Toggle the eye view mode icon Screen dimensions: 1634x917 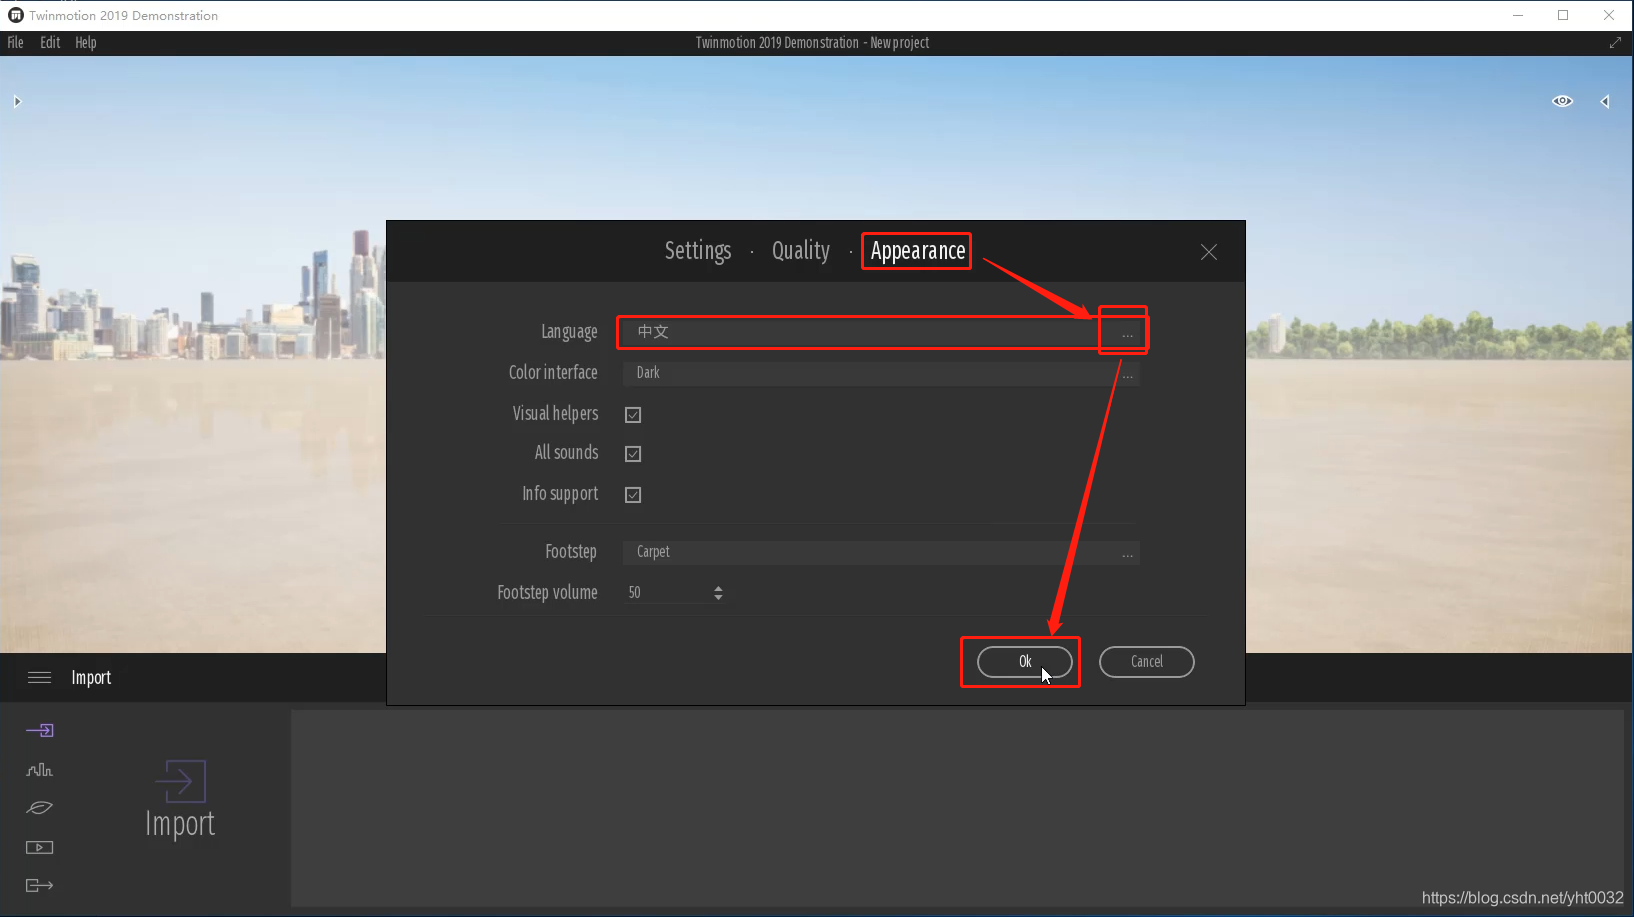coord(1562,101)
